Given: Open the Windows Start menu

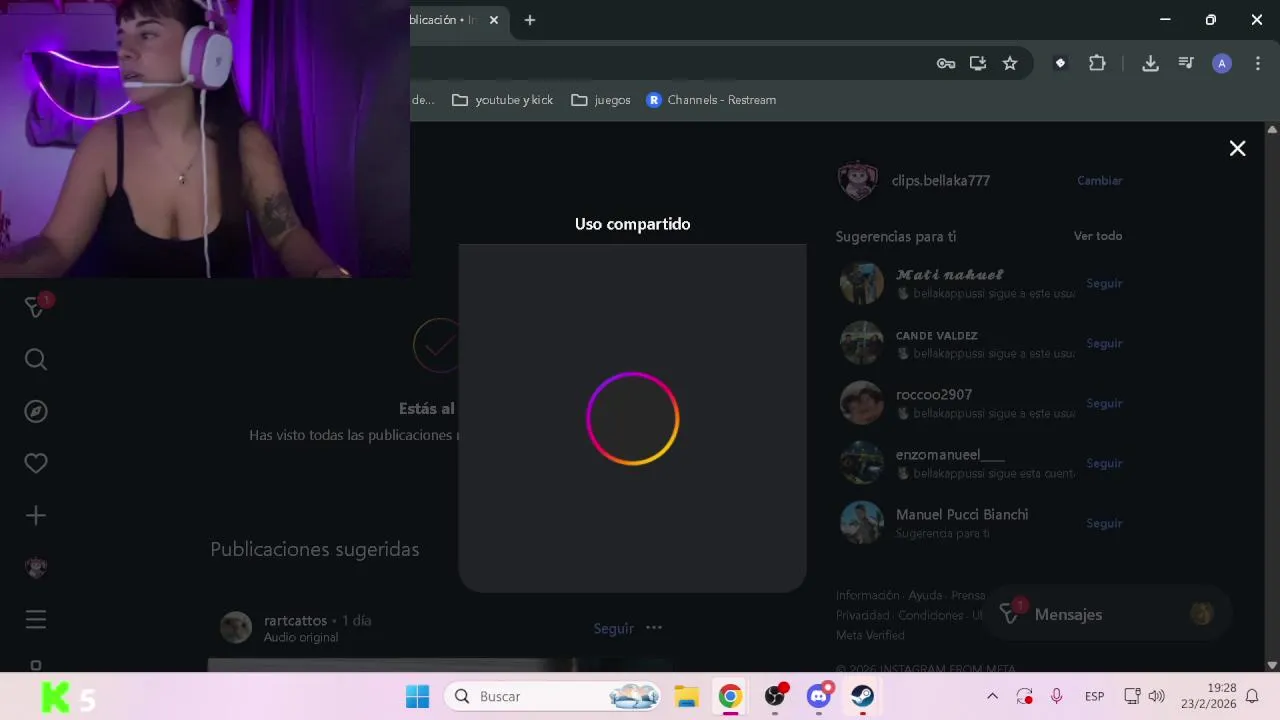Looking at the screenshot, I should coord(417,696).
